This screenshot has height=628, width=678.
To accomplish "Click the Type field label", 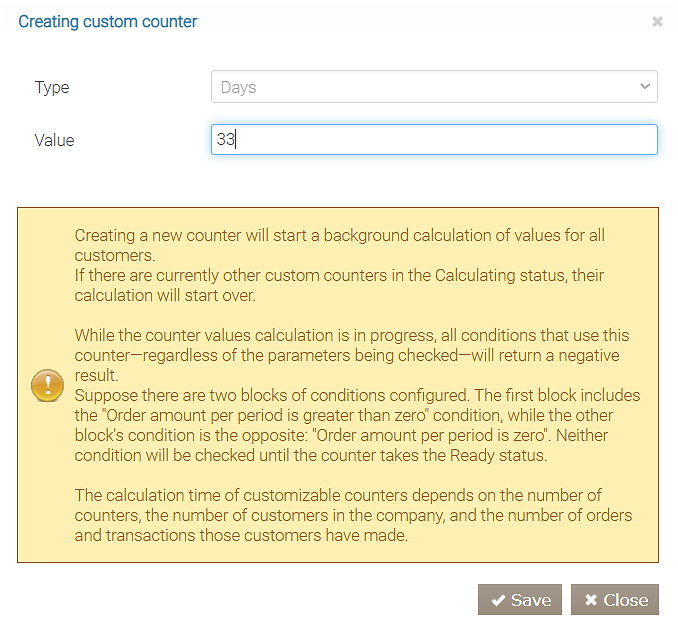I will point(50,87).
